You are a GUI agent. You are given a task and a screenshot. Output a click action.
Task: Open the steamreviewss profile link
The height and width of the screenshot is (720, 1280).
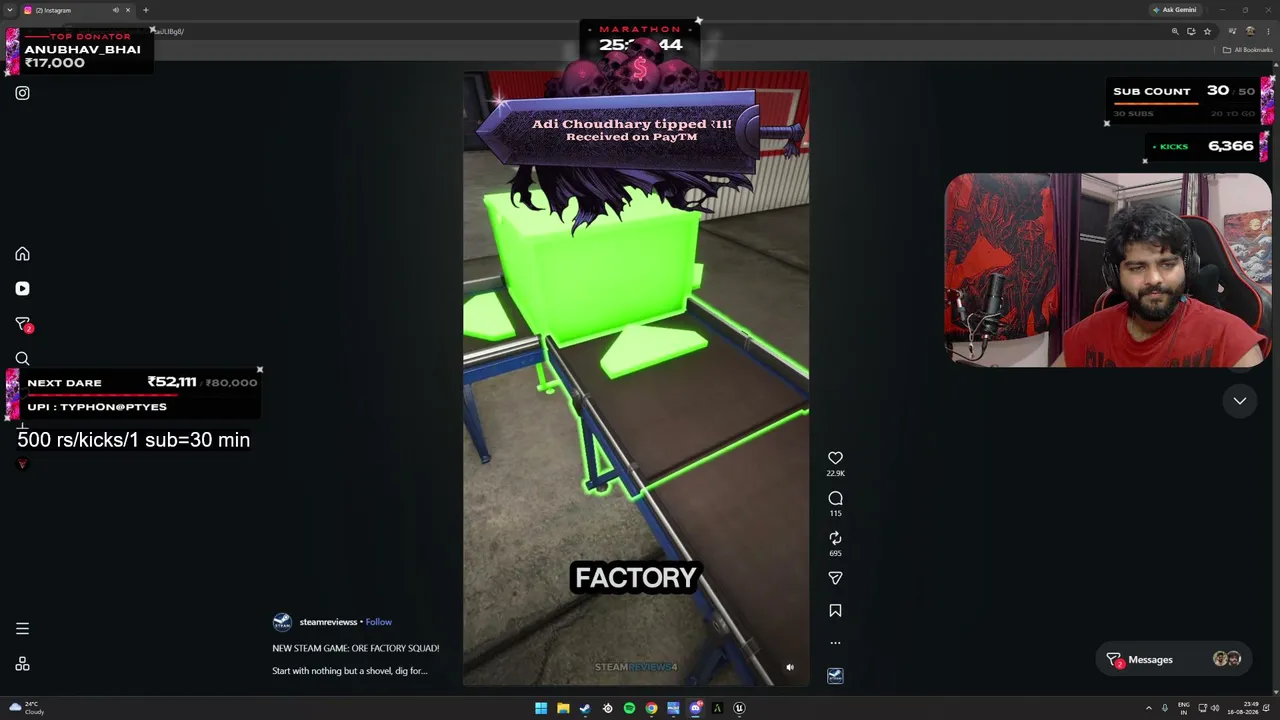(x=328, y=622)
